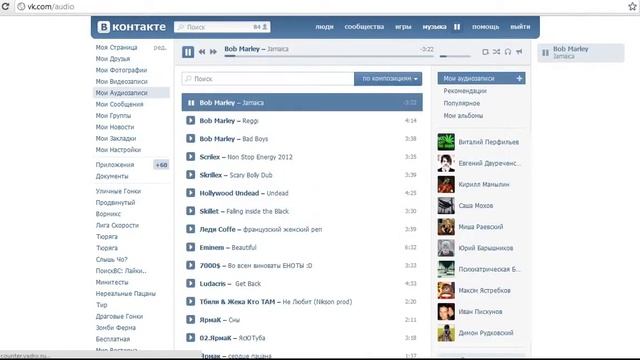Open Мои Друзья

(113, 59)
